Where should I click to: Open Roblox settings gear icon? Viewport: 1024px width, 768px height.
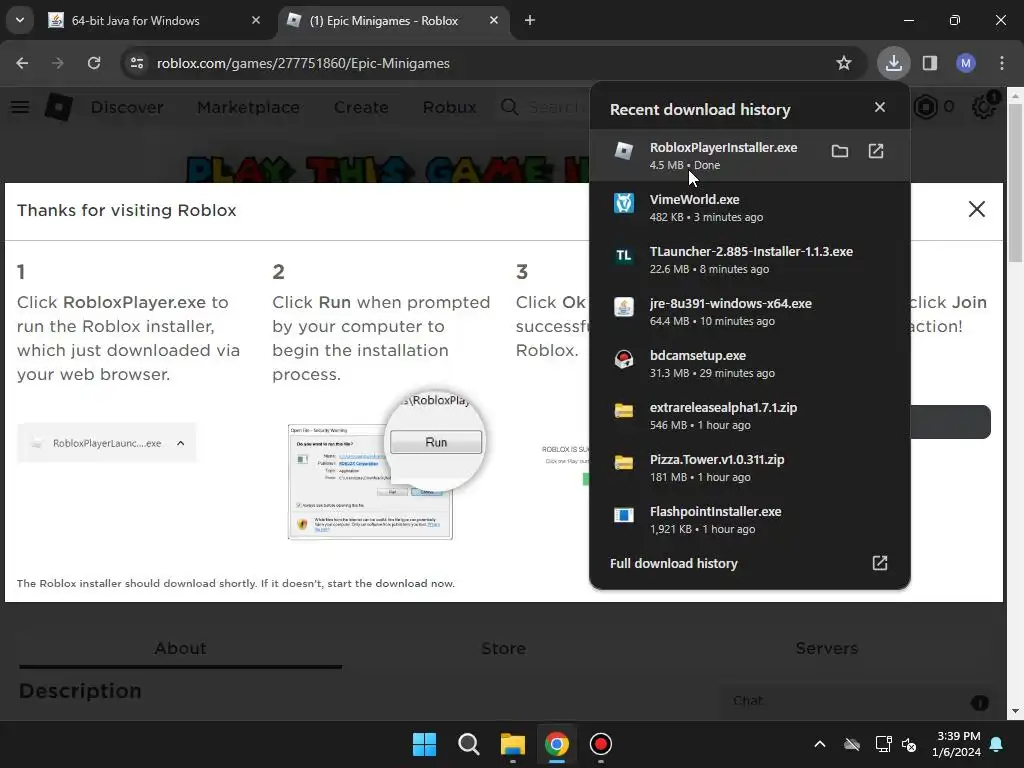[984, 107]
